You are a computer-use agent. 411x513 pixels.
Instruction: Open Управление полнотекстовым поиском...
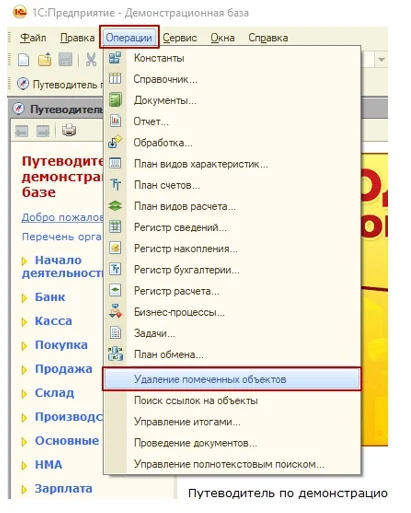point(232,464)
